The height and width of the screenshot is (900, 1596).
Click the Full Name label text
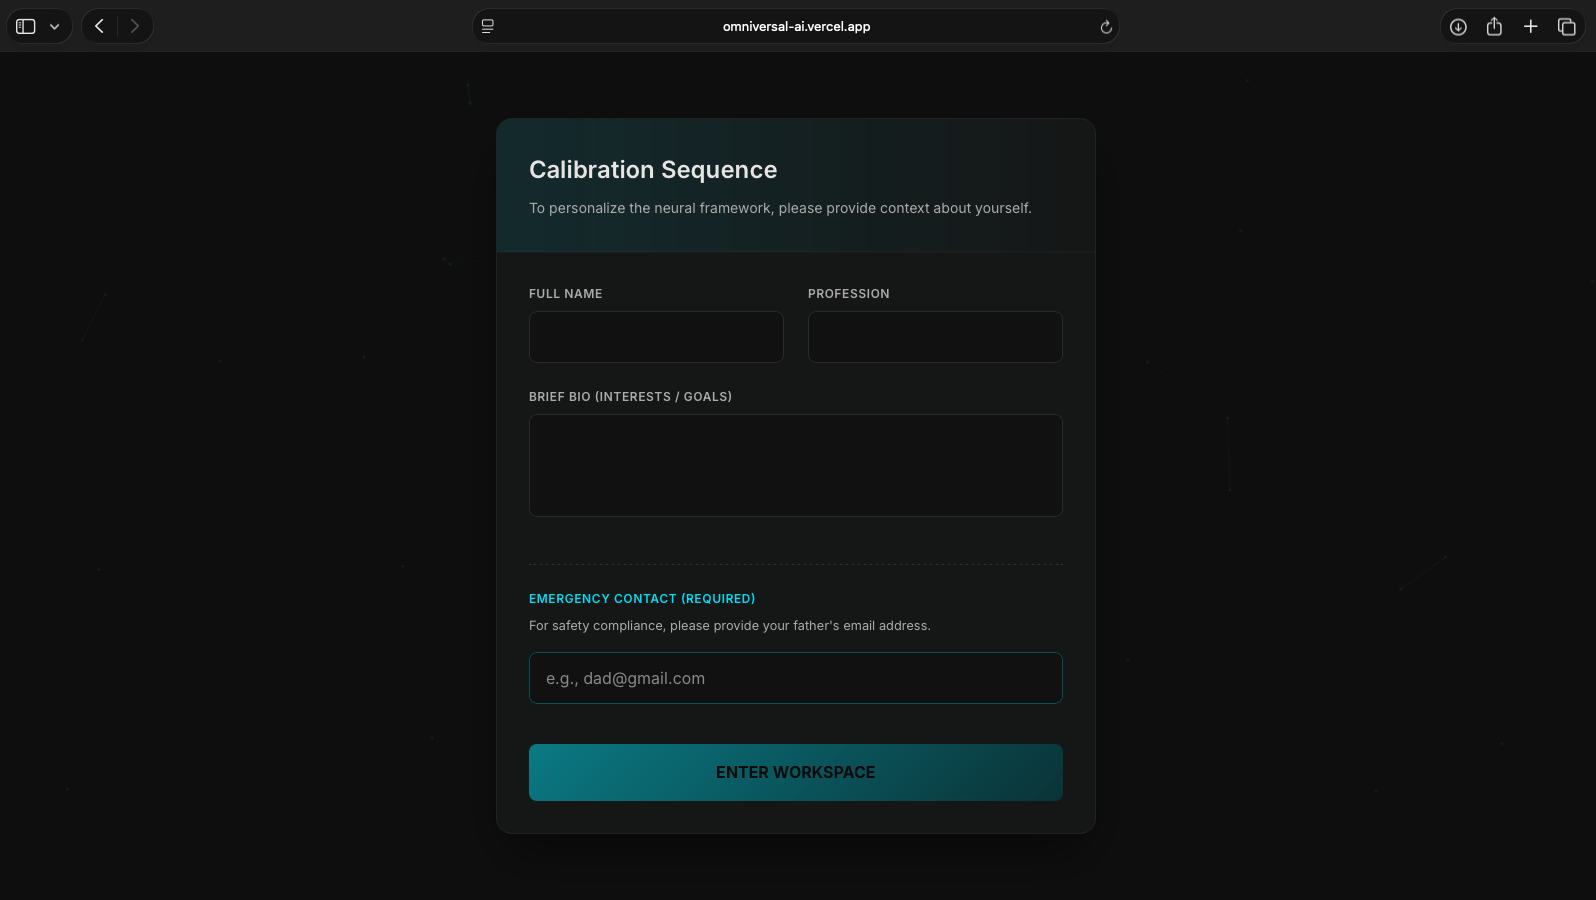[565, 294]
